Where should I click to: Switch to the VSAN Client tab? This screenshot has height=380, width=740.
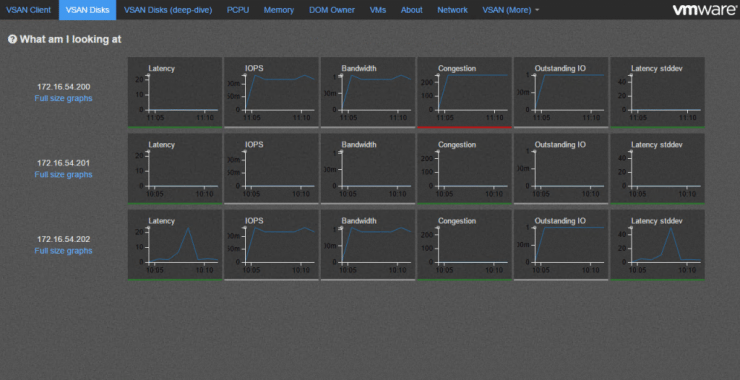click(x=28, y=10)
